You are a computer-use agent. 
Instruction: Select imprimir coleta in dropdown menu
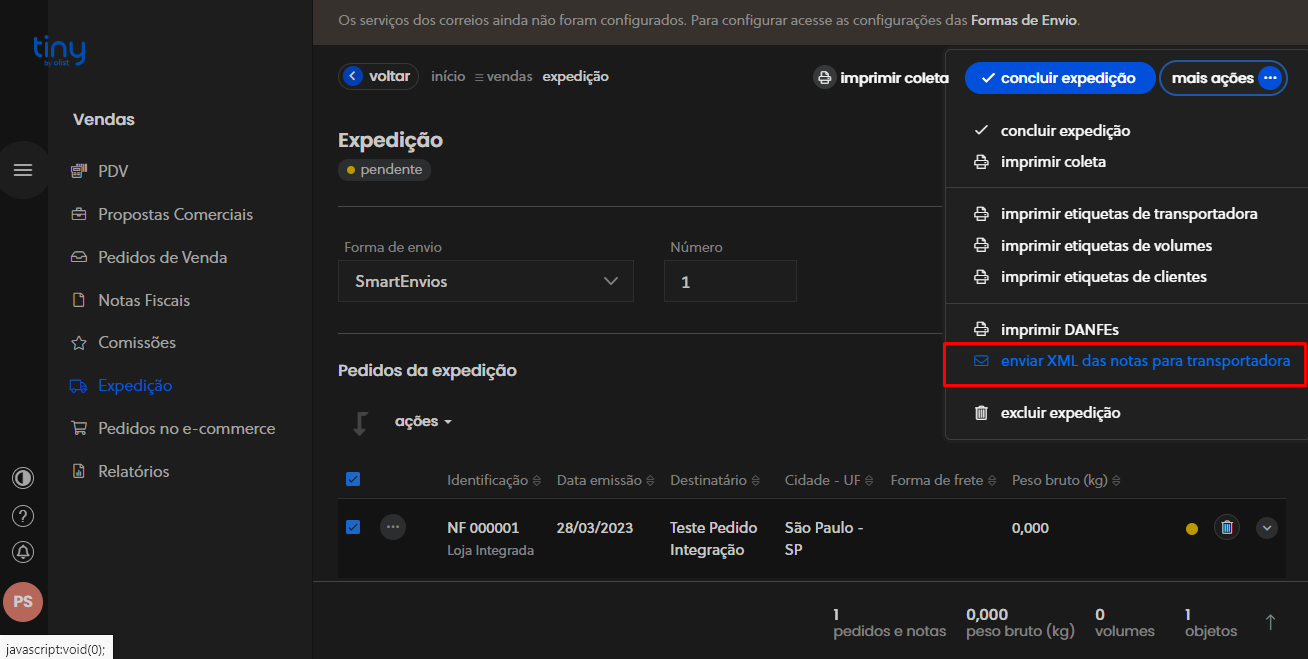1040,161
